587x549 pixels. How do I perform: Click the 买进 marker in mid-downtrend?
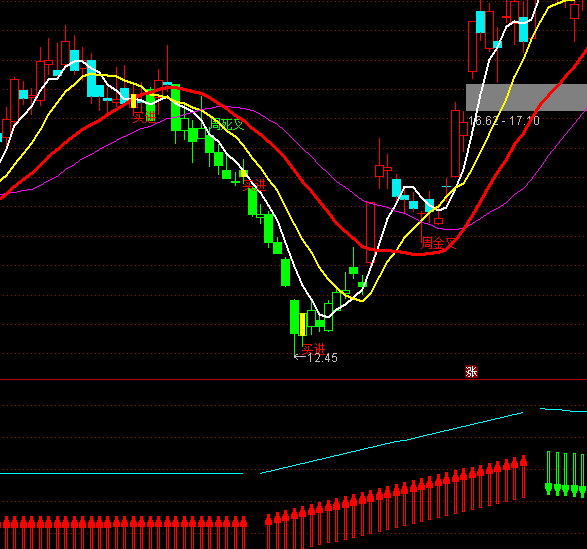[255, 185]
